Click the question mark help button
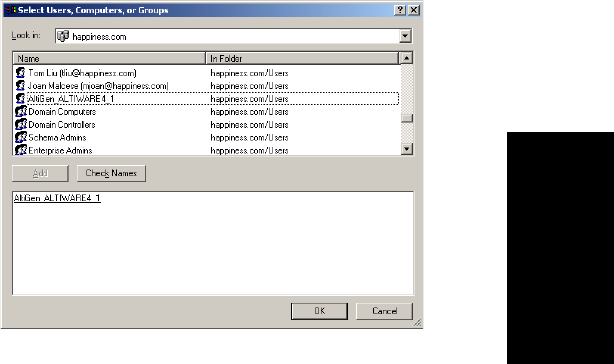This screenshot has width=614, height=364. pos(400,10)
